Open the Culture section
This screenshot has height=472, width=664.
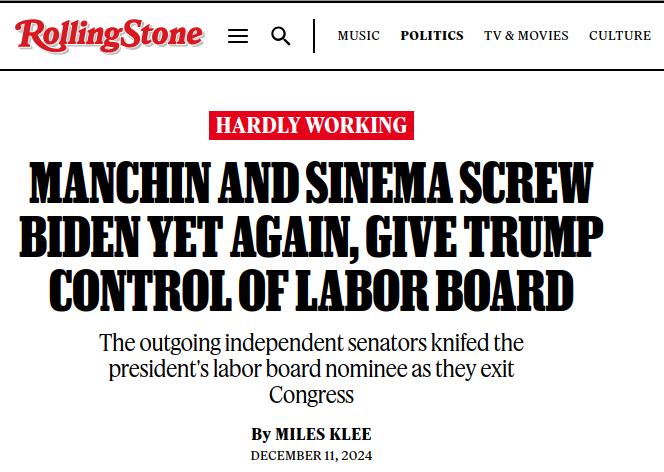point(620,36)
